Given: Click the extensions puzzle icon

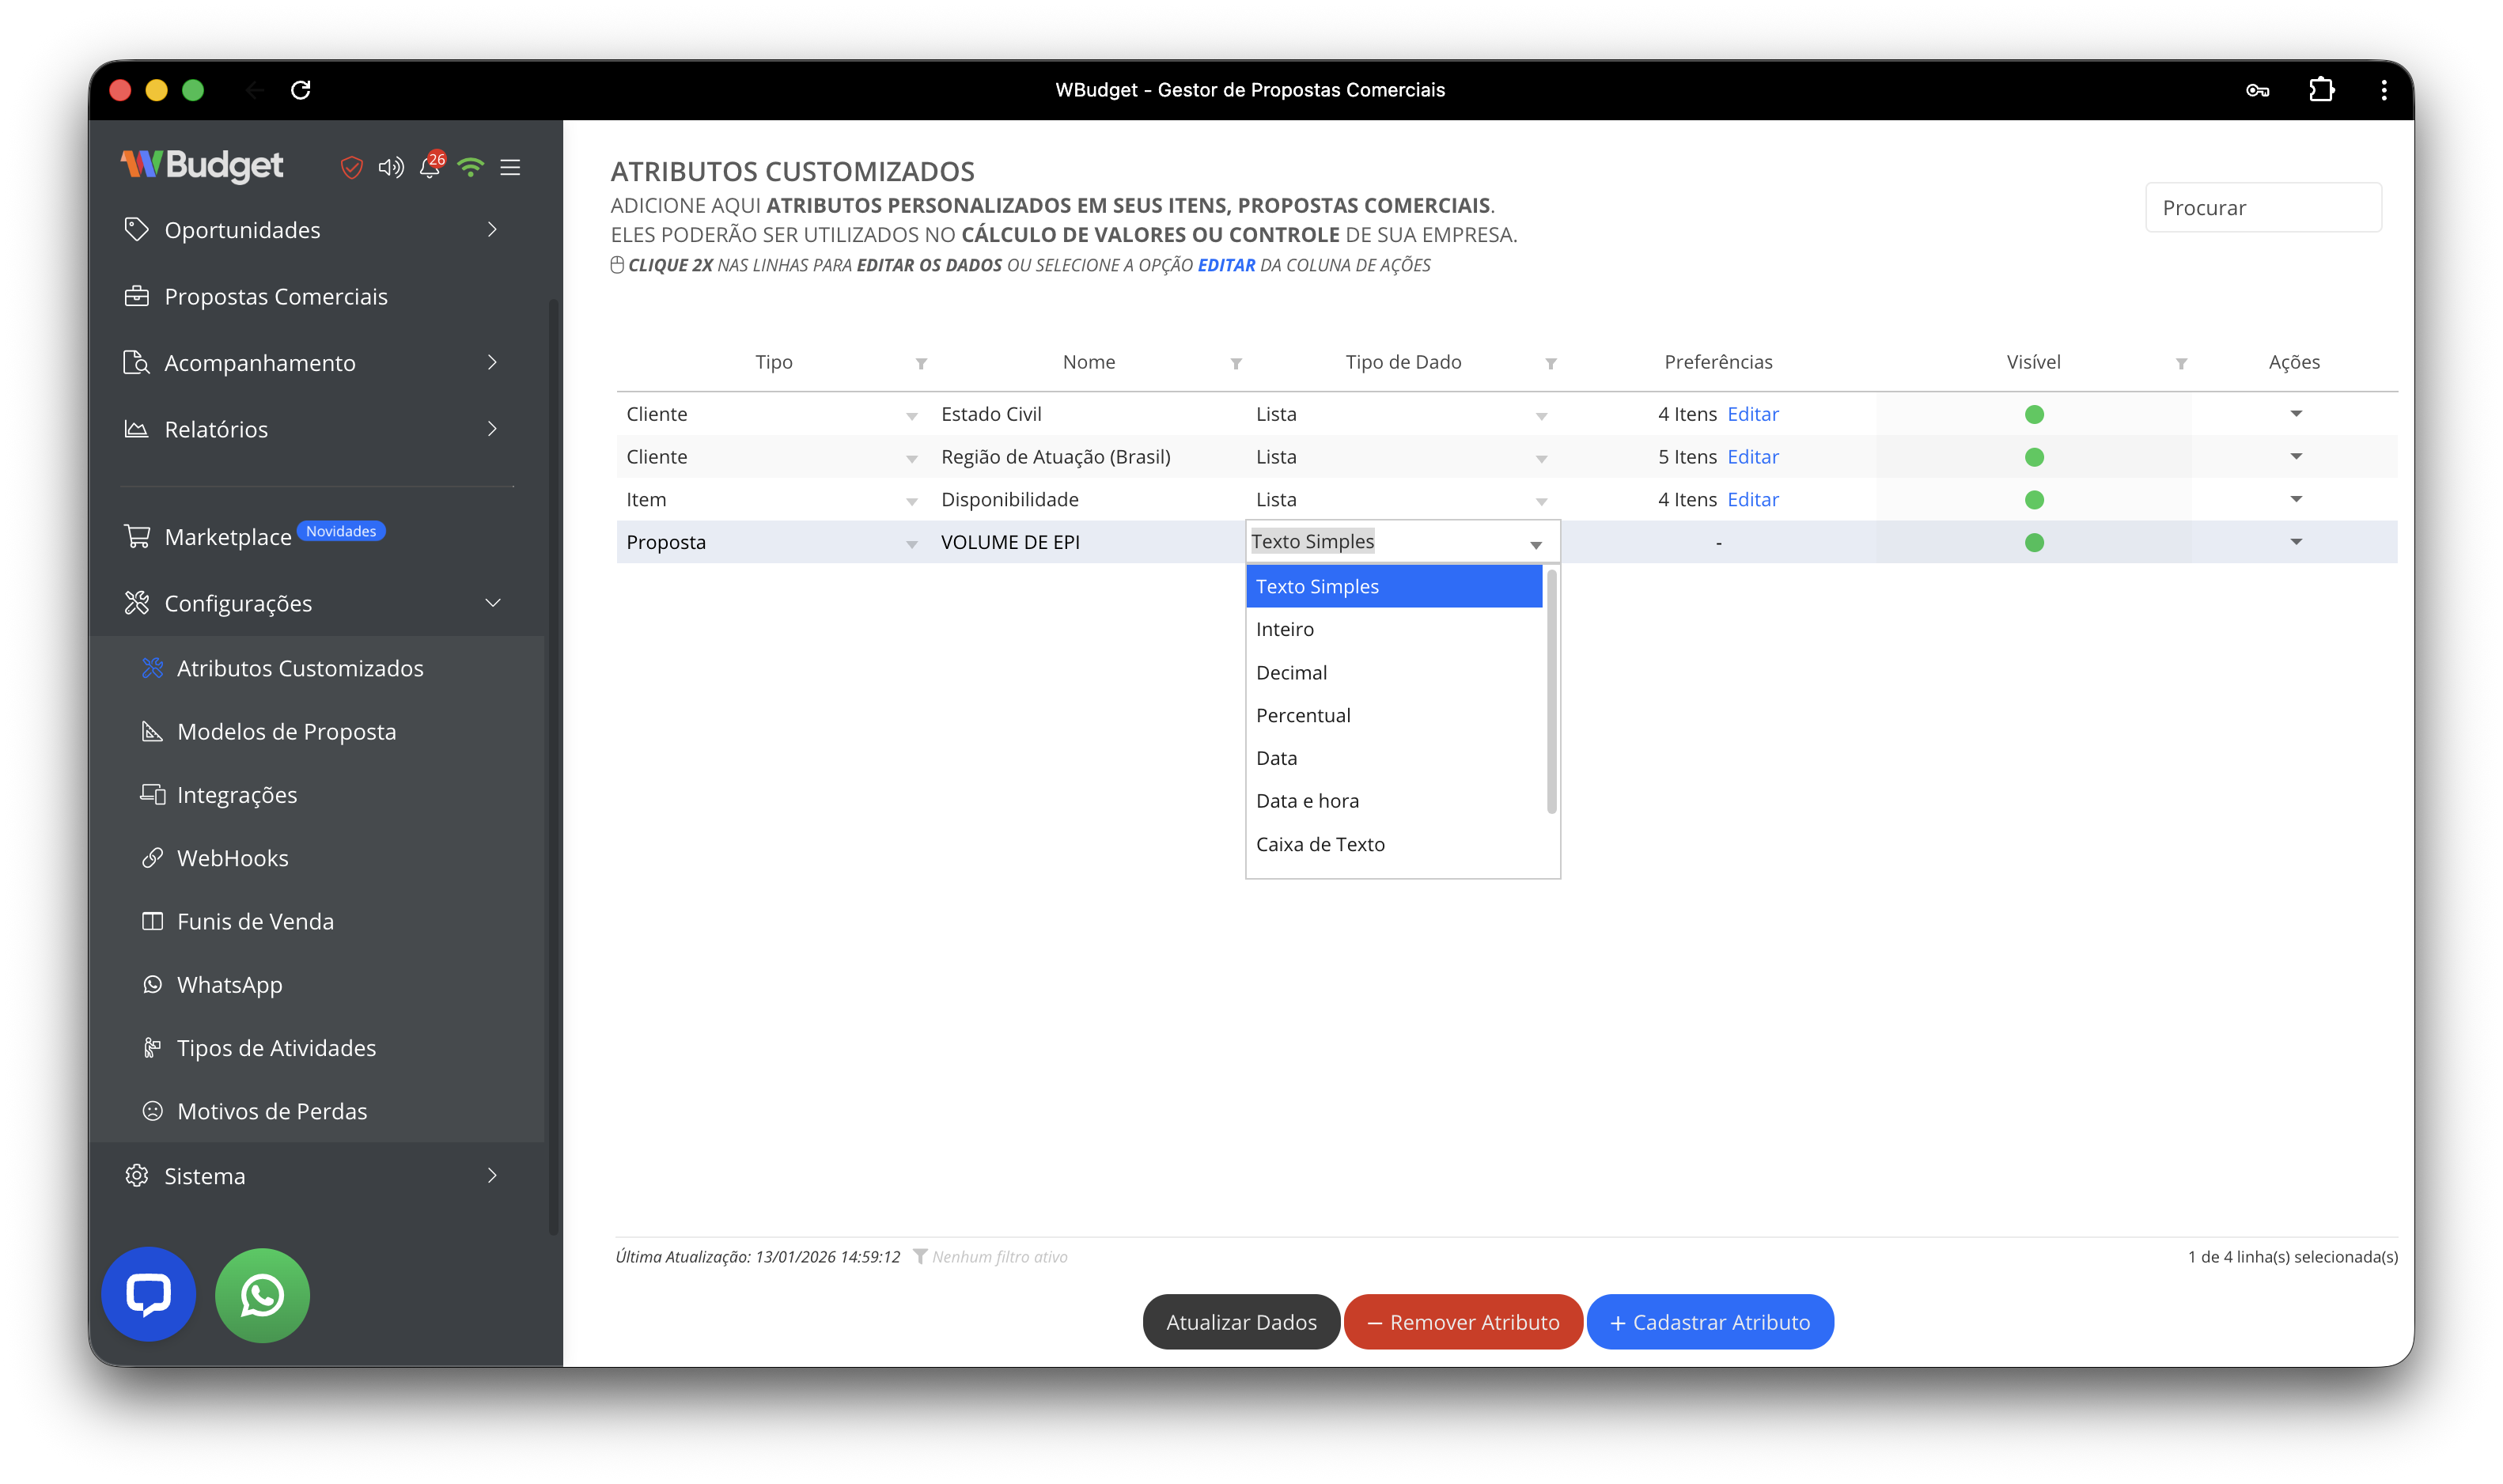Looking at the screenshot, I should click(x=2321, y=90).
